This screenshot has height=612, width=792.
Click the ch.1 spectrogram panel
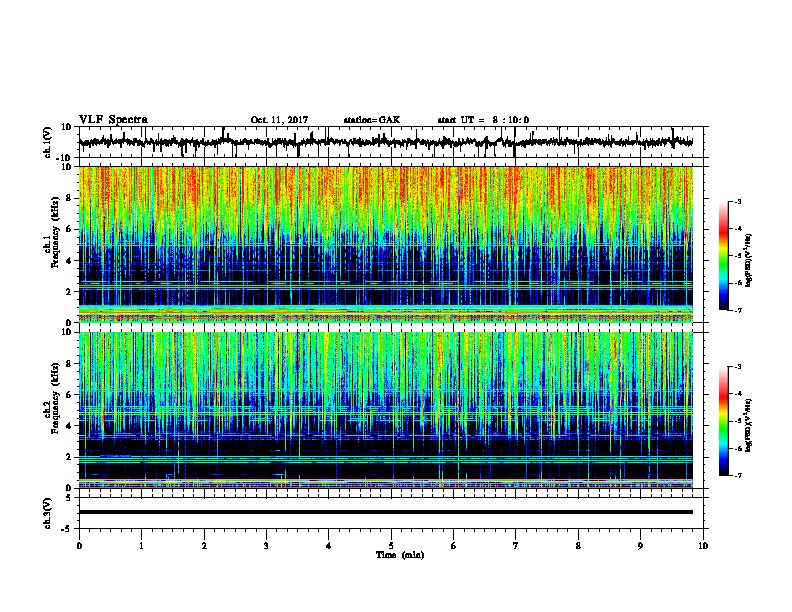point(386,244)
